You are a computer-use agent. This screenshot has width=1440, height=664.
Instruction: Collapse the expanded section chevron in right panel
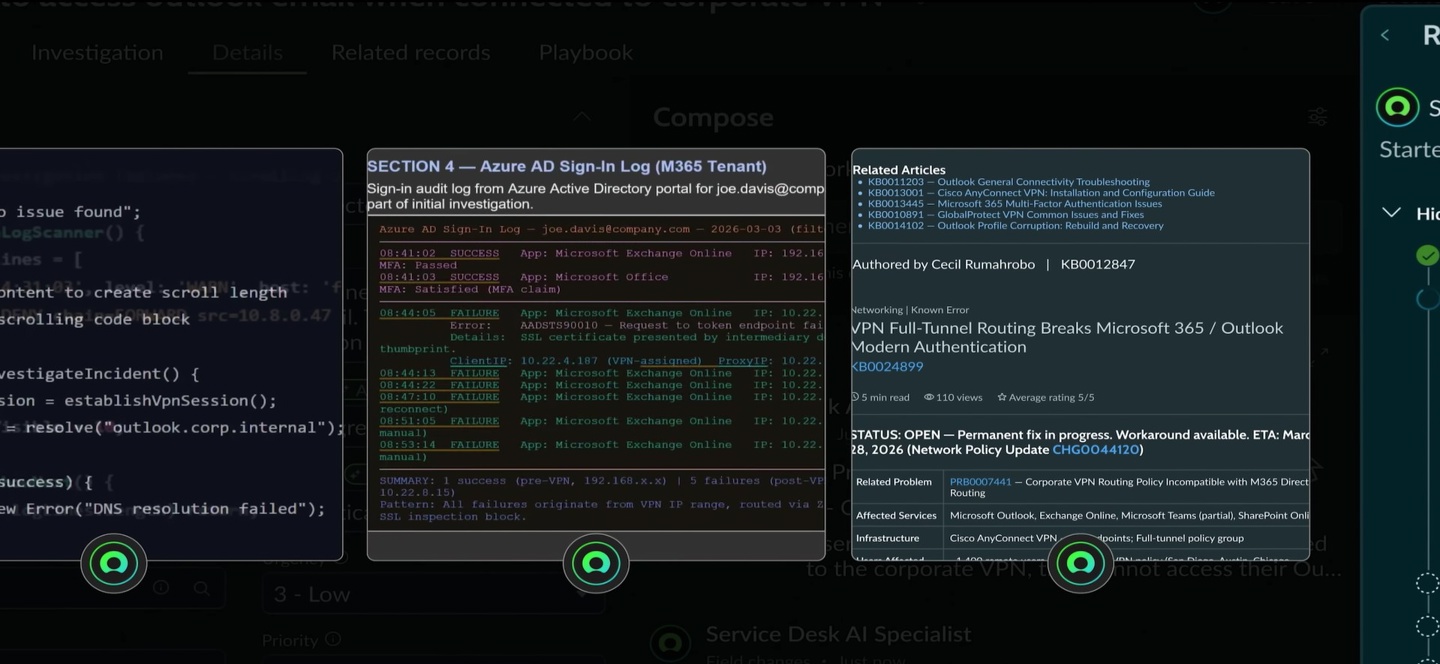point(1391,213)
